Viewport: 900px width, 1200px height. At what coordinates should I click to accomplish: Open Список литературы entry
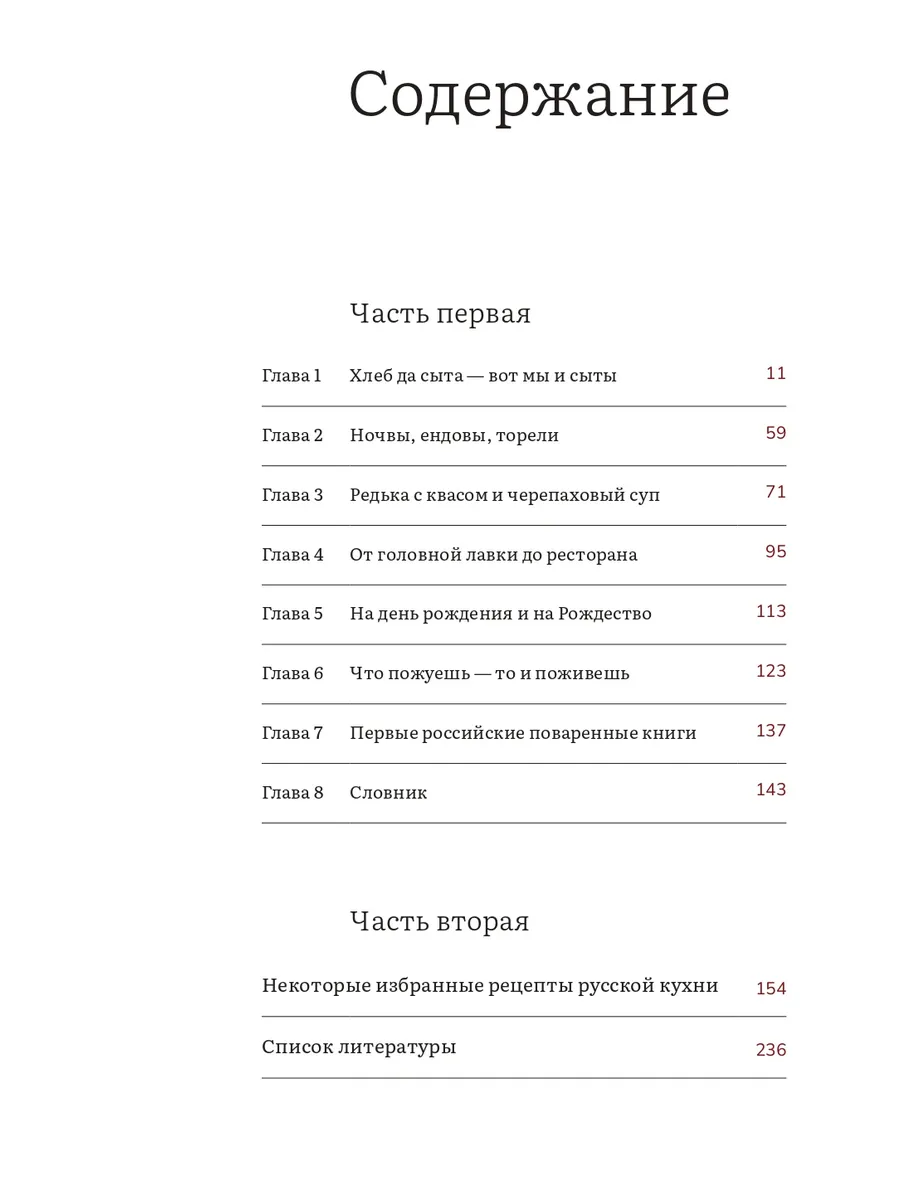pos(359,1048)
